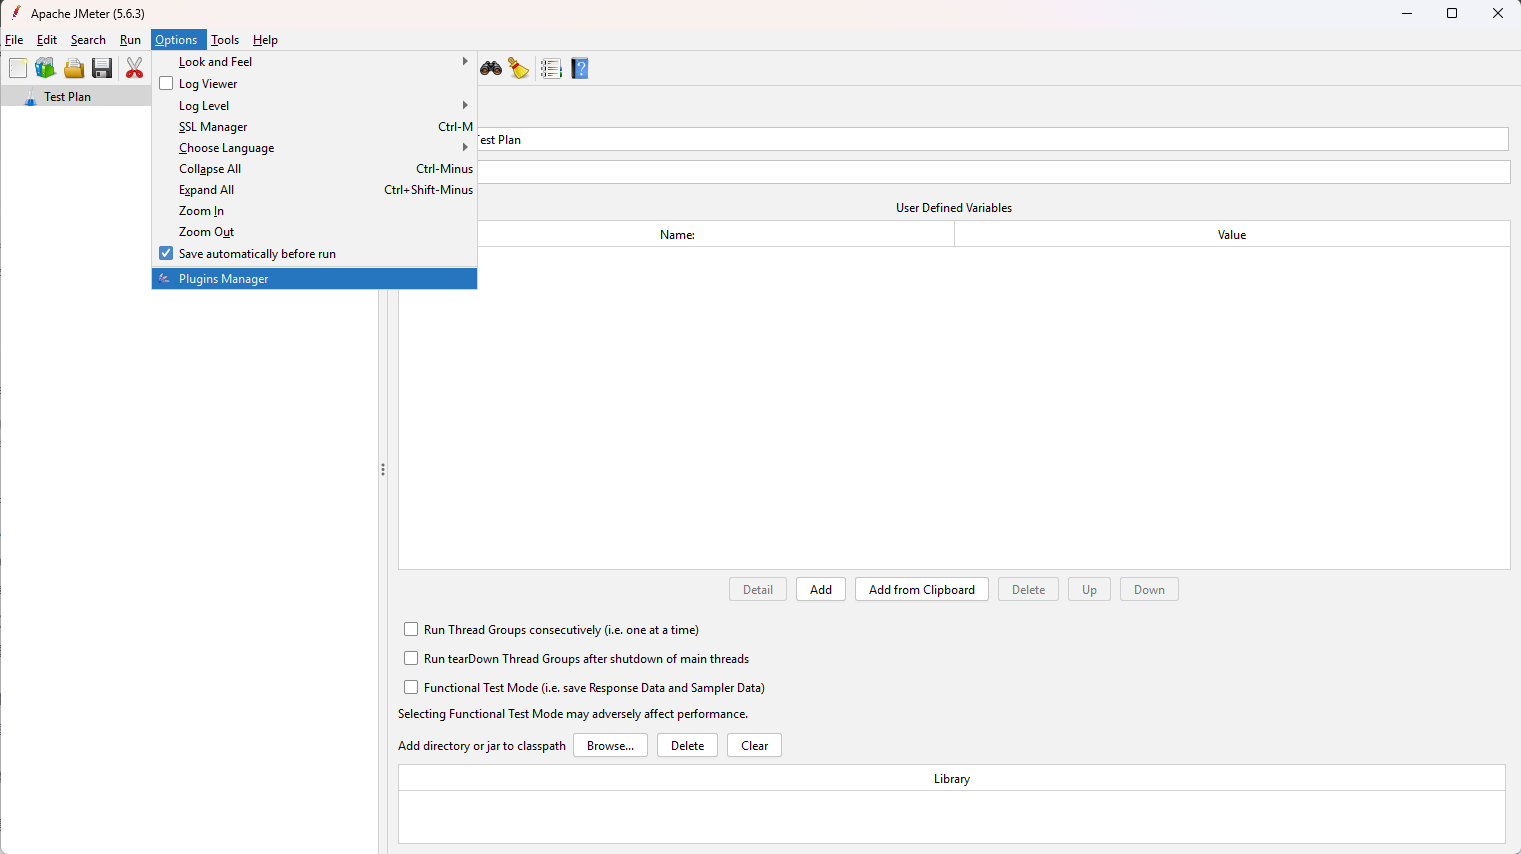Click the Plugins Manager menu icon
This screenshot has width=1521, height=854.
pyautogui.click(x=165, y=279)
